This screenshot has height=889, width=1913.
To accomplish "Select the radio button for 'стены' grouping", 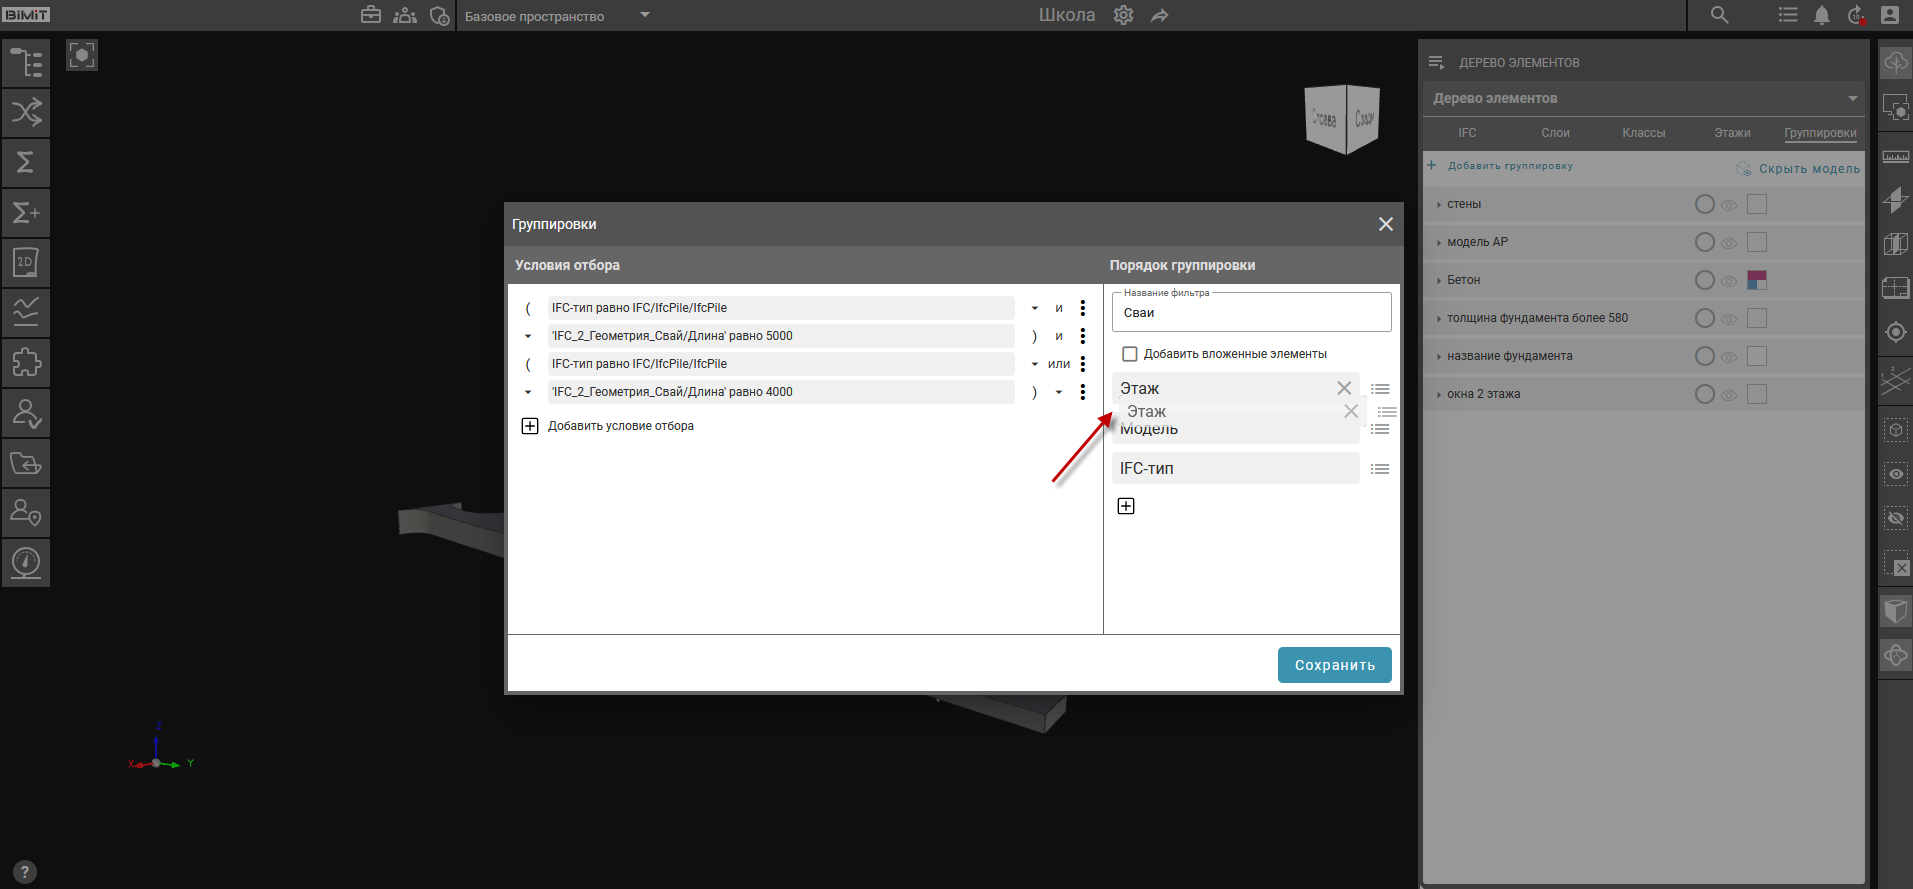I will [x=1704, y=204].
